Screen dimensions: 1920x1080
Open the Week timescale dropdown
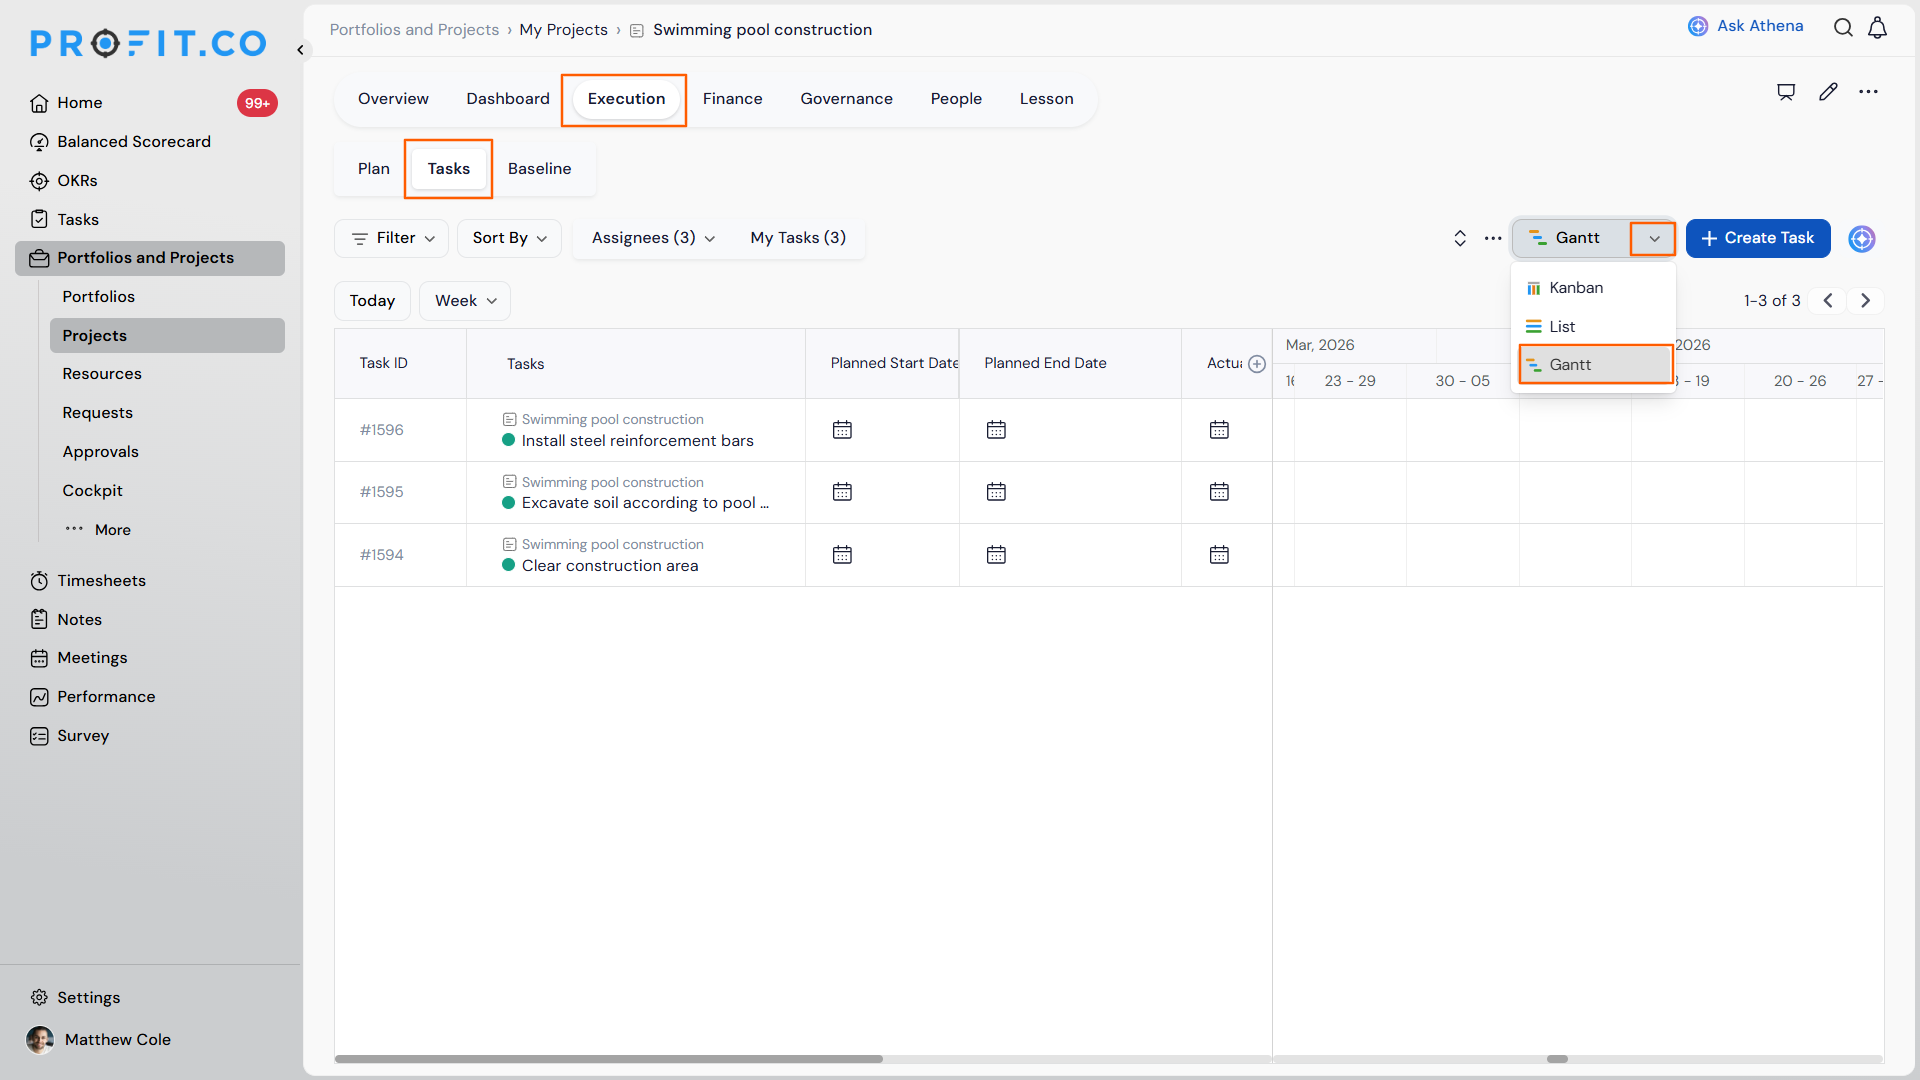(x=465, y=301)
